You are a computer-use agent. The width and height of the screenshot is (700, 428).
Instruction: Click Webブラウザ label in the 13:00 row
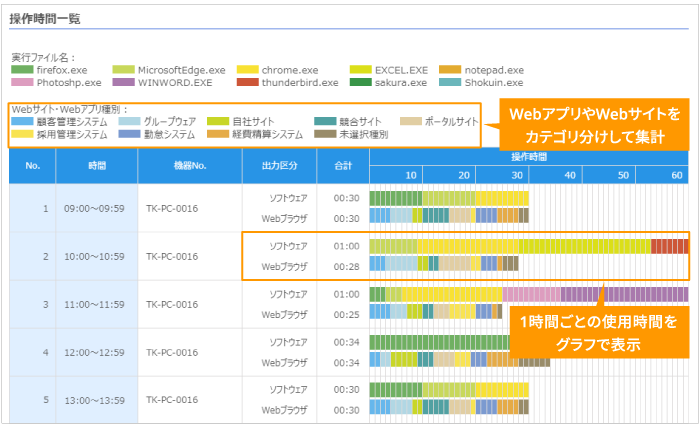284,410
